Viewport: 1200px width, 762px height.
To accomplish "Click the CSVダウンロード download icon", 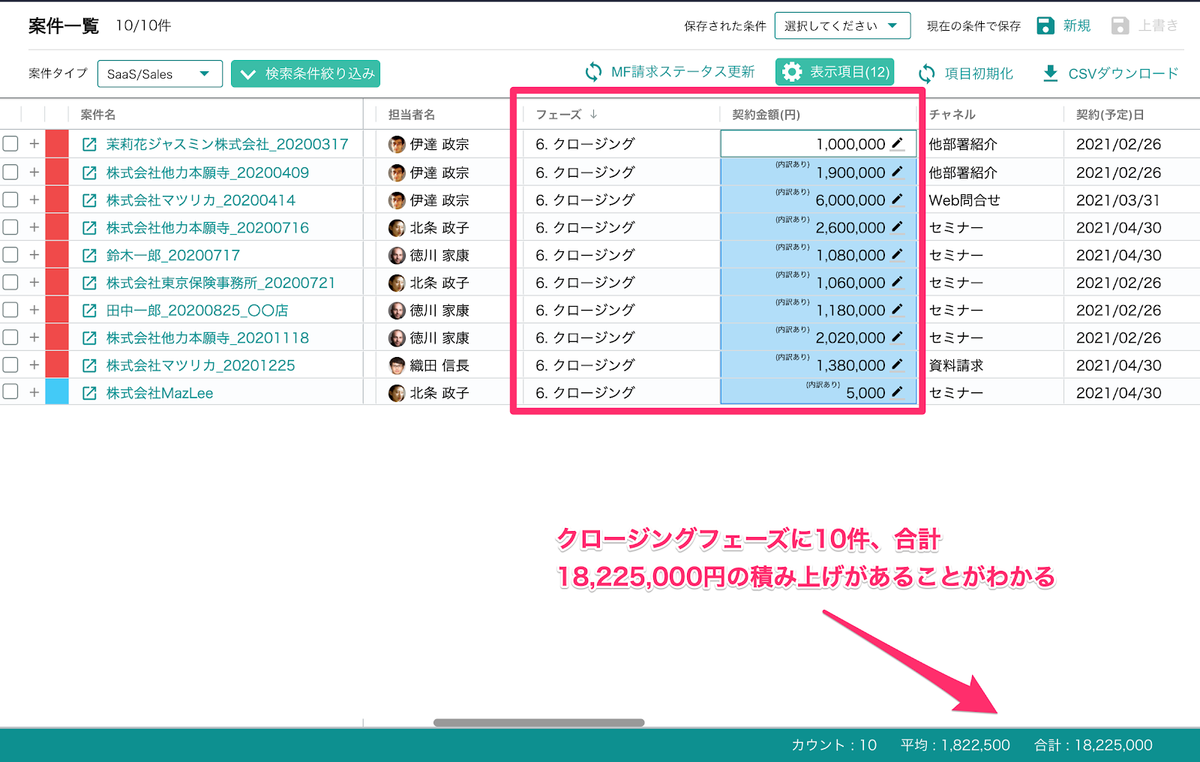I will point(1050,73).
